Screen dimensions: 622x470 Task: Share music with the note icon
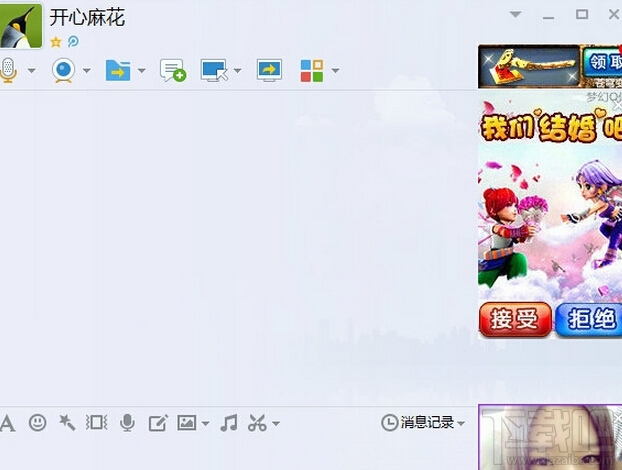pyautogui.click(x=229, y=423)
